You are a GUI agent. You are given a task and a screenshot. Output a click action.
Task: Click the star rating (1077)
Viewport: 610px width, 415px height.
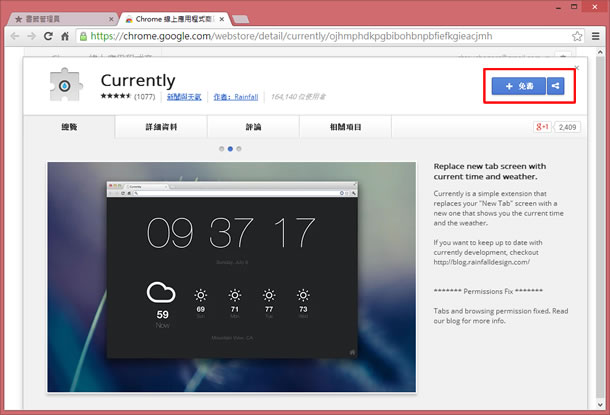pos(128,96)
